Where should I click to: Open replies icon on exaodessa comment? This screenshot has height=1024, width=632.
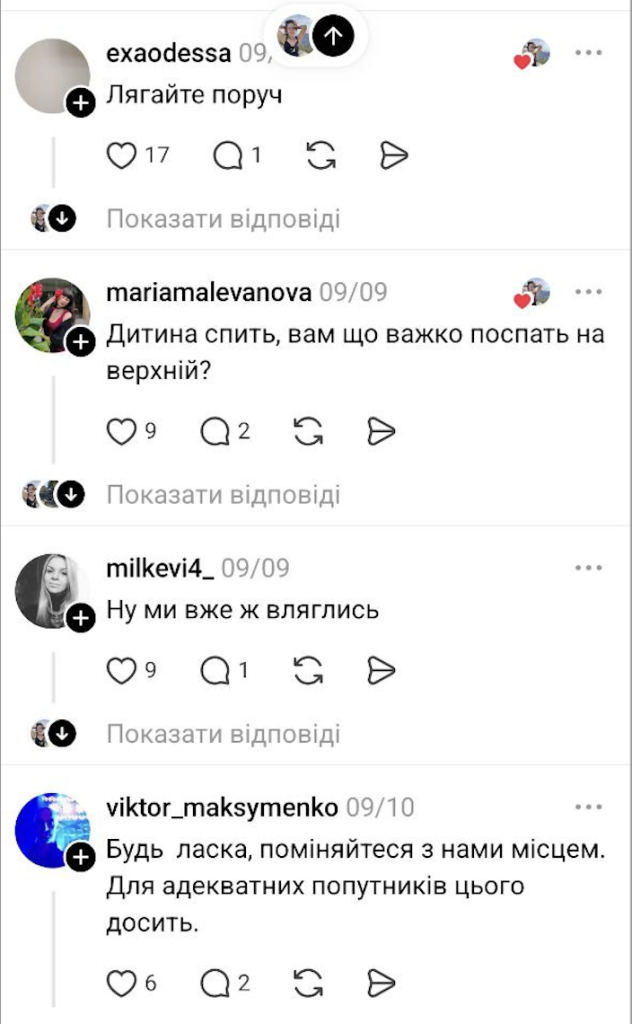(x=227, y=155)
